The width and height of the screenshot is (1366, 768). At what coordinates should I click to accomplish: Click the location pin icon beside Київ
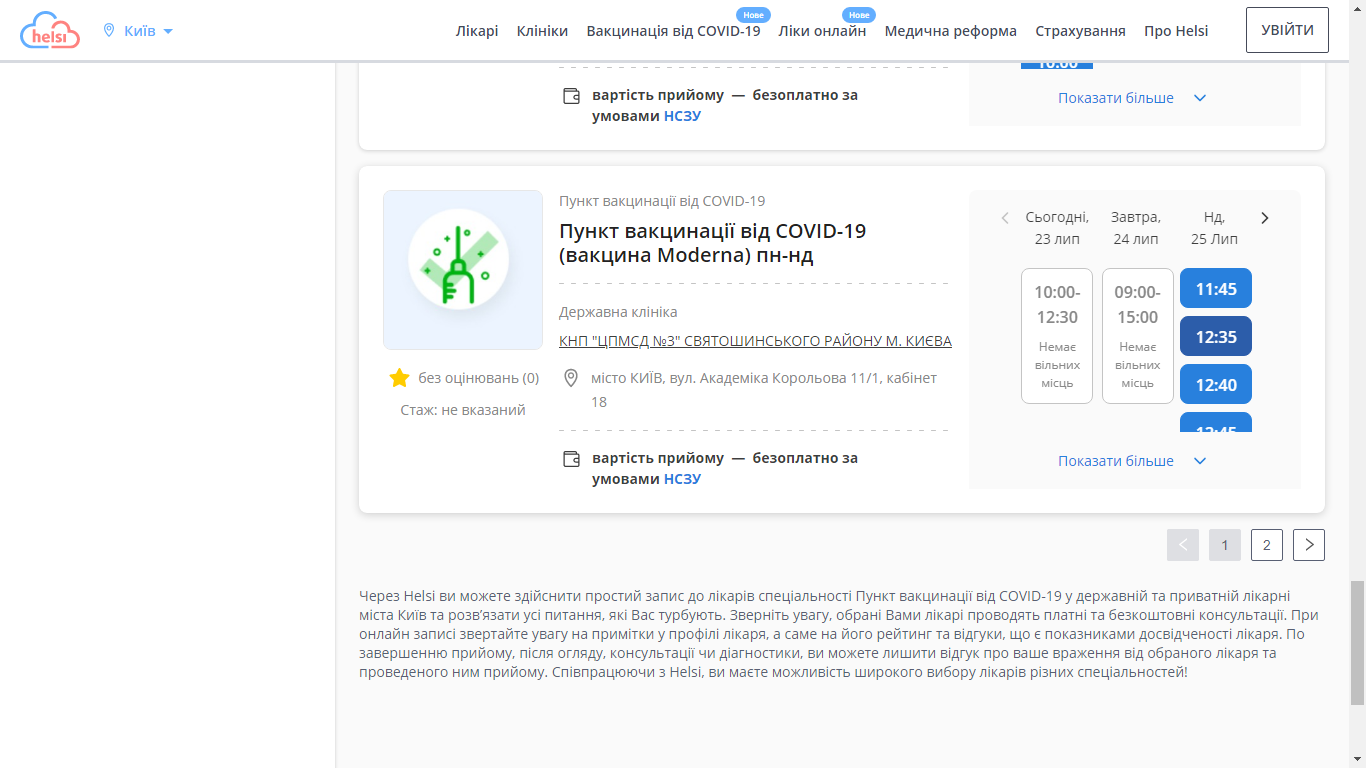(109, 31)
